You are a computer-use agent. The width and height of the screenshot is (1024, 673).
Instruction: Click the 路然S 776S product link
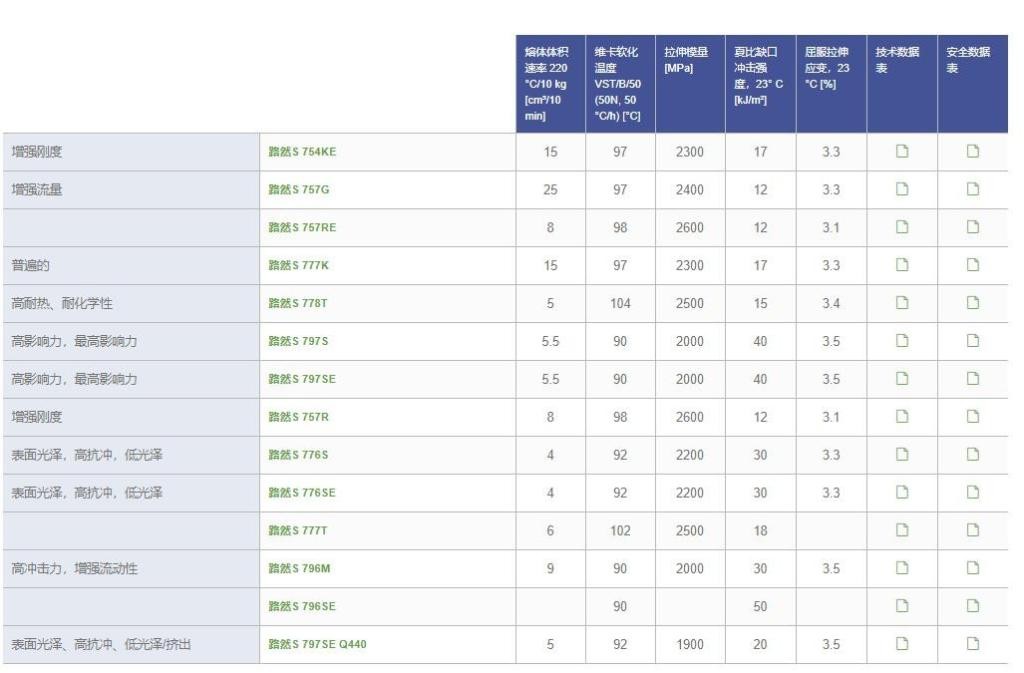pyautogui.click(x=298, y=455)
